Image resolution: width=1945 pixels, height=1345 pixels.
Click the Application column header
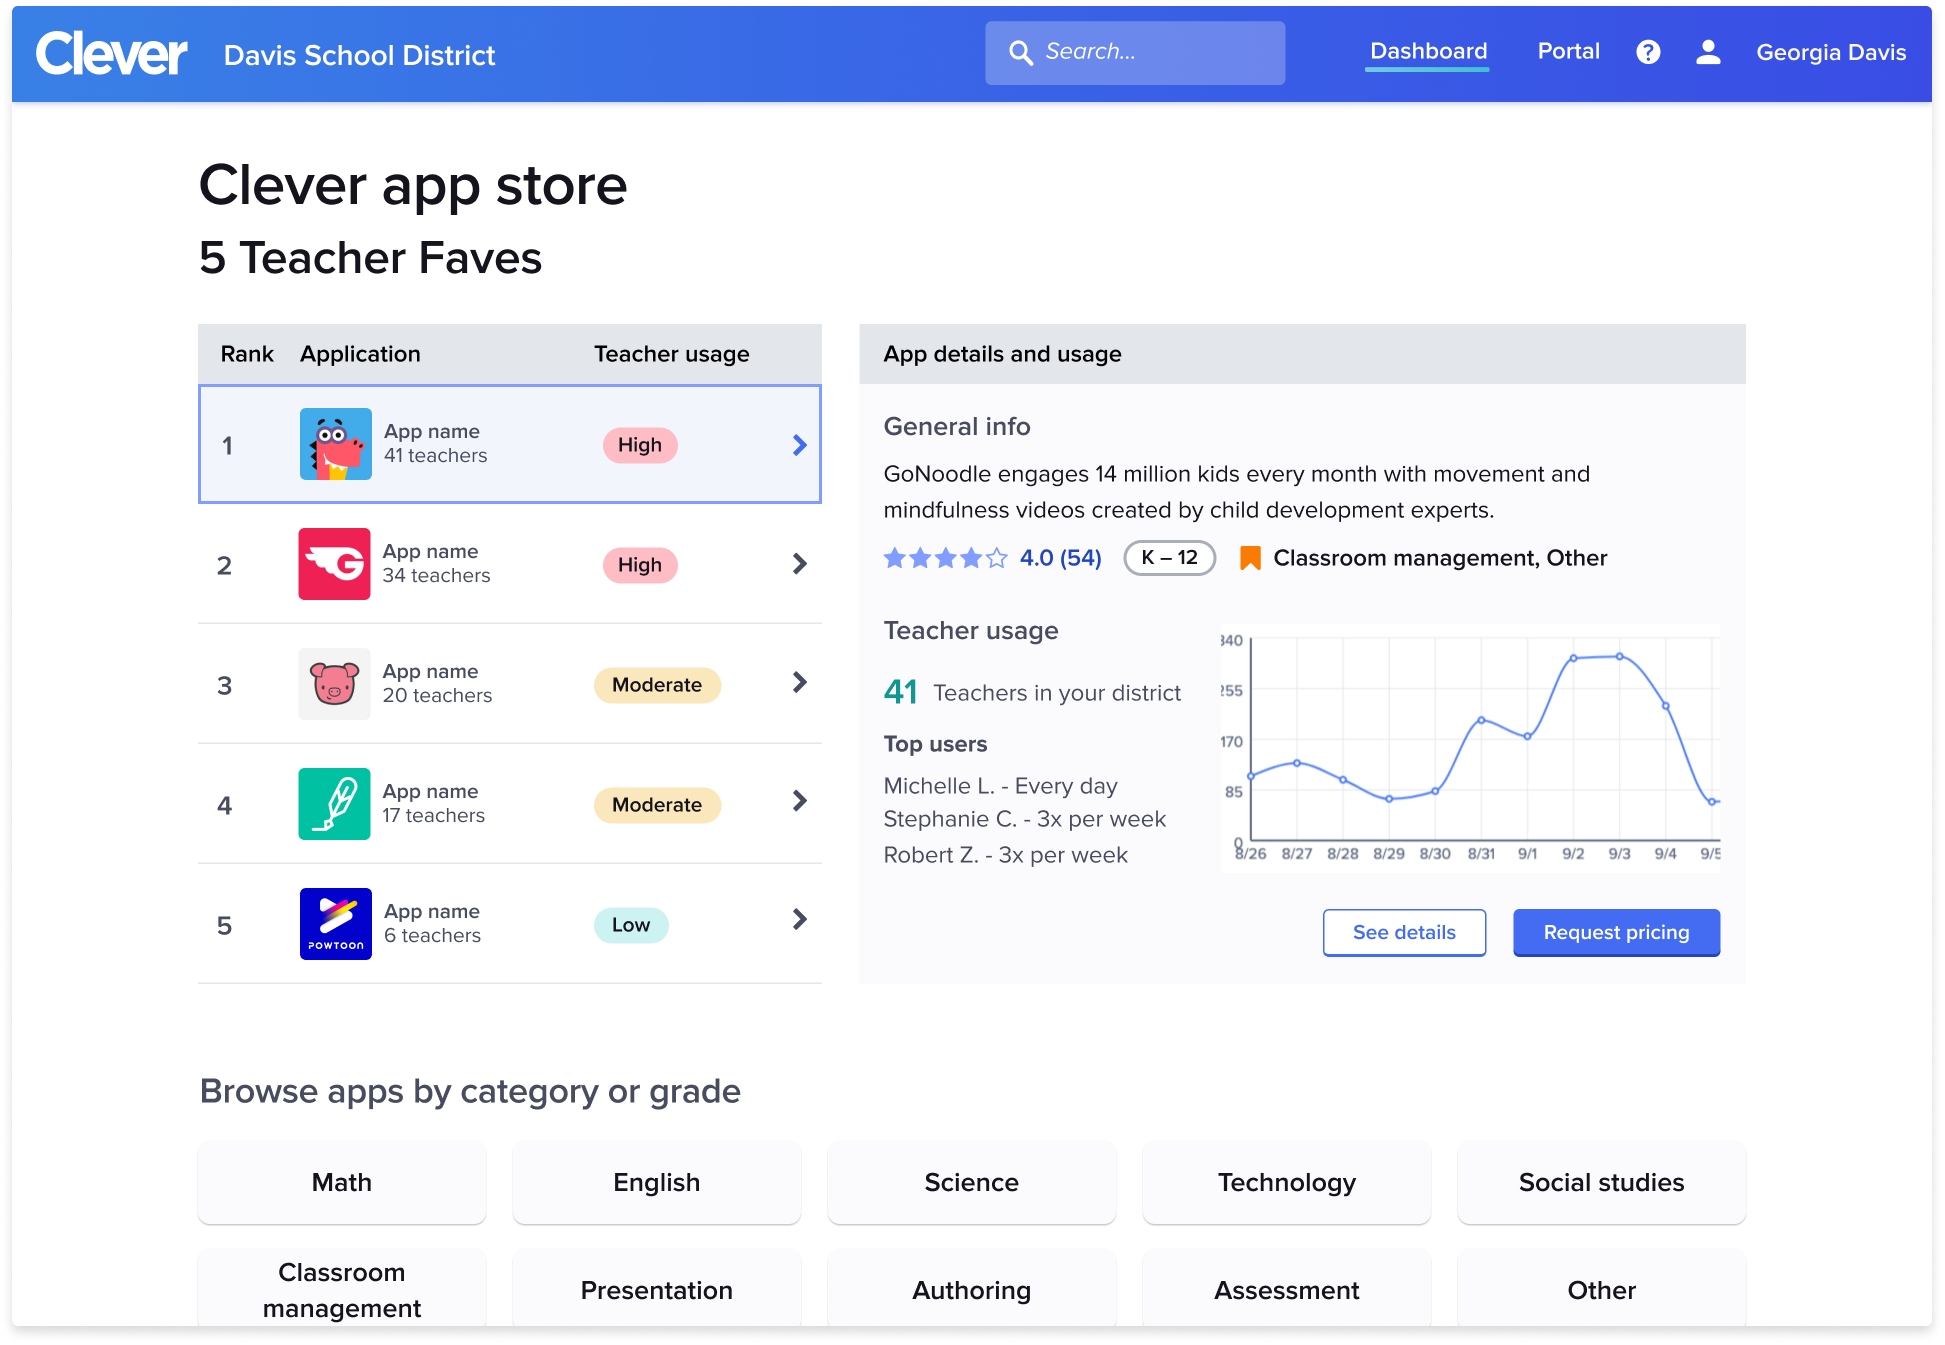pos(360,354)
